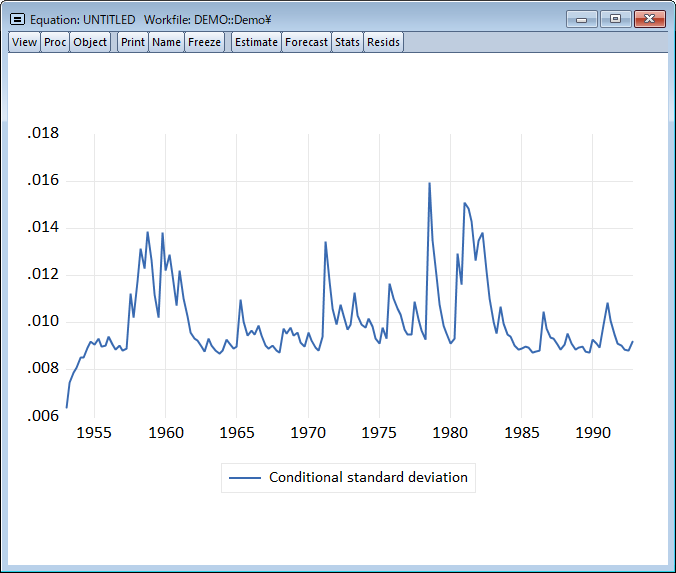Select the Conditional standard deviation legend

coord(348,478)
